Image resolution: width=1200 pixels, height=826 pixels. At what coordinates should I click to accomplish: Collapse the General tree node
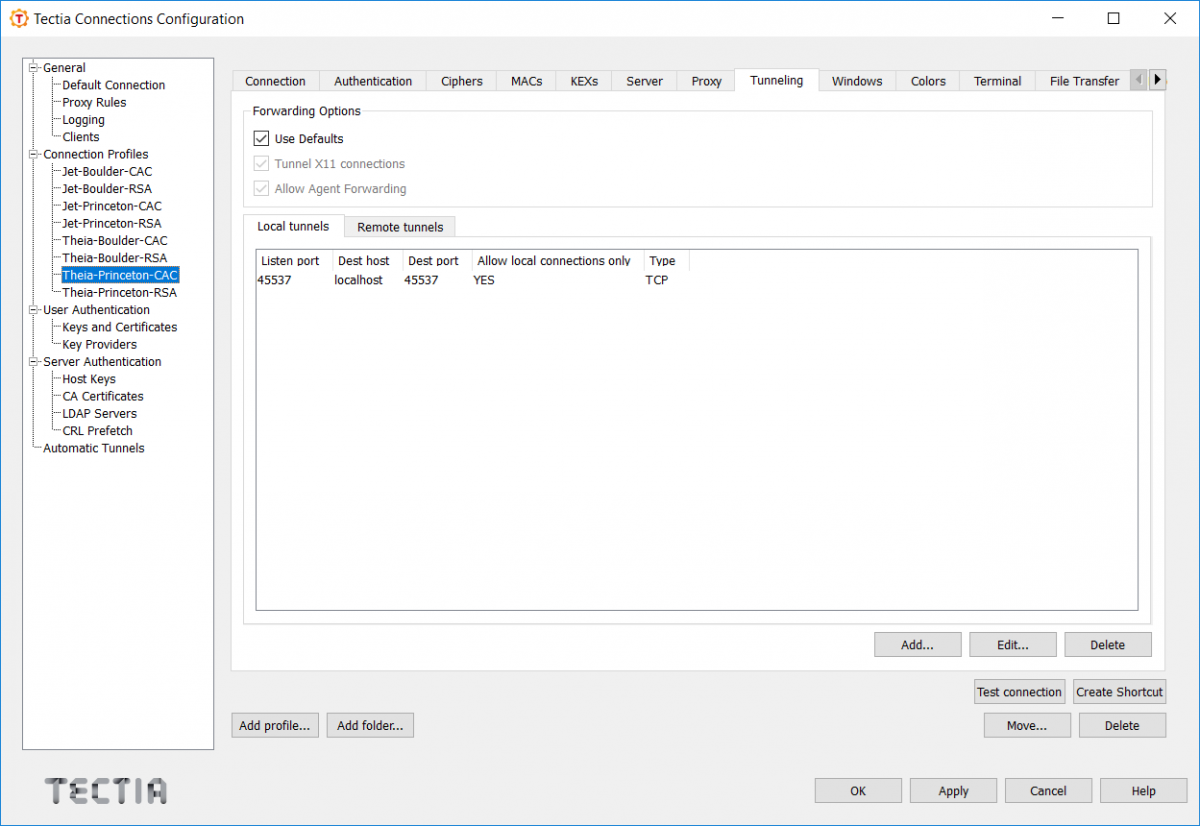pyautogui.click(x=33, y=68)
